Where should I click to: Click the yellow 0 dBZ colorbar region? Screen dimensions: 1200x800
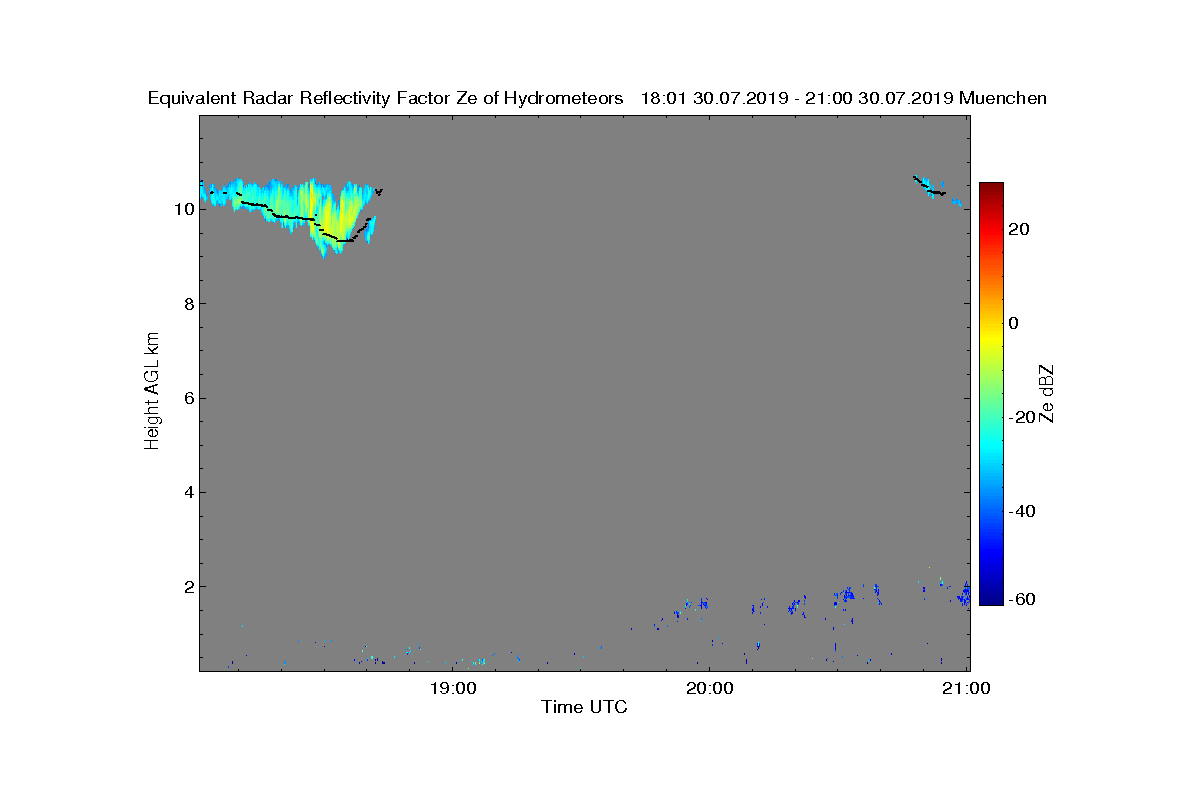click(x=991, y=323)
